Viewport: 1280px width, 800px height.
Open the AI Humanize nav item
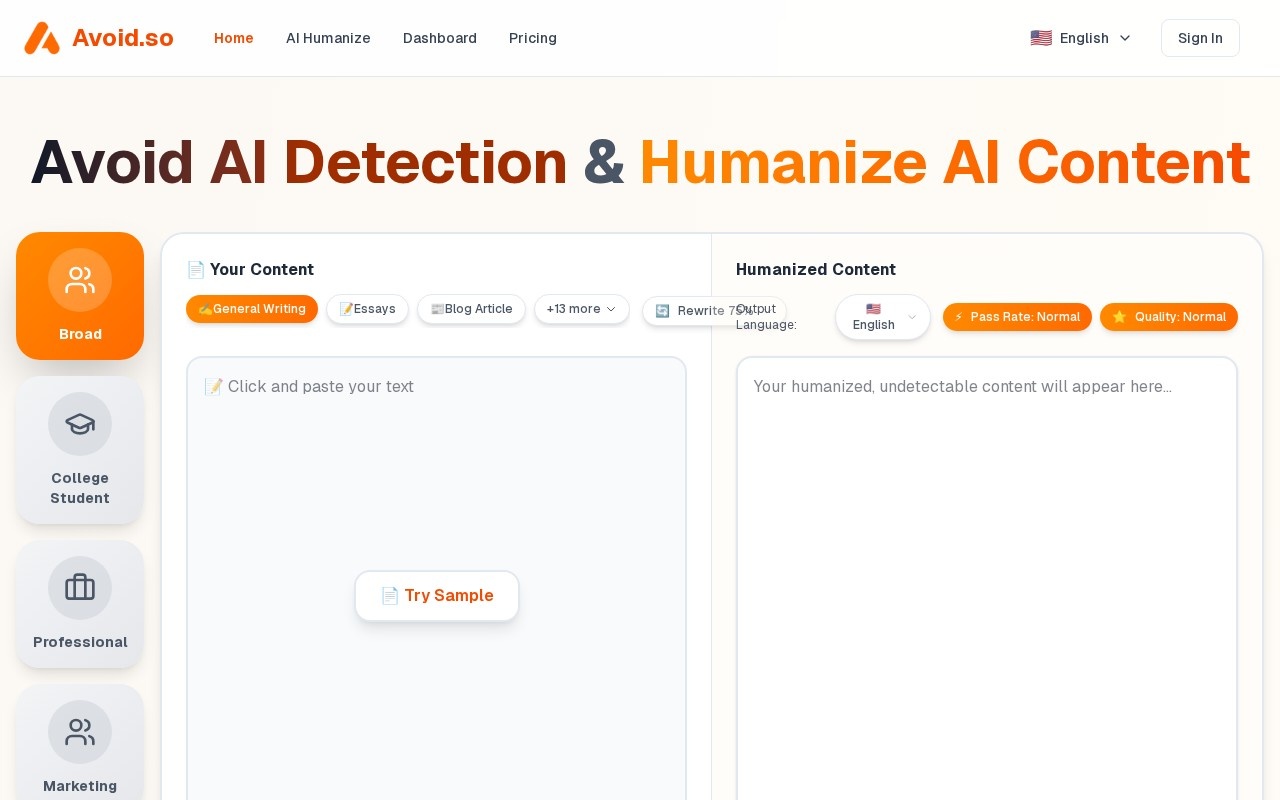(328, 38)
